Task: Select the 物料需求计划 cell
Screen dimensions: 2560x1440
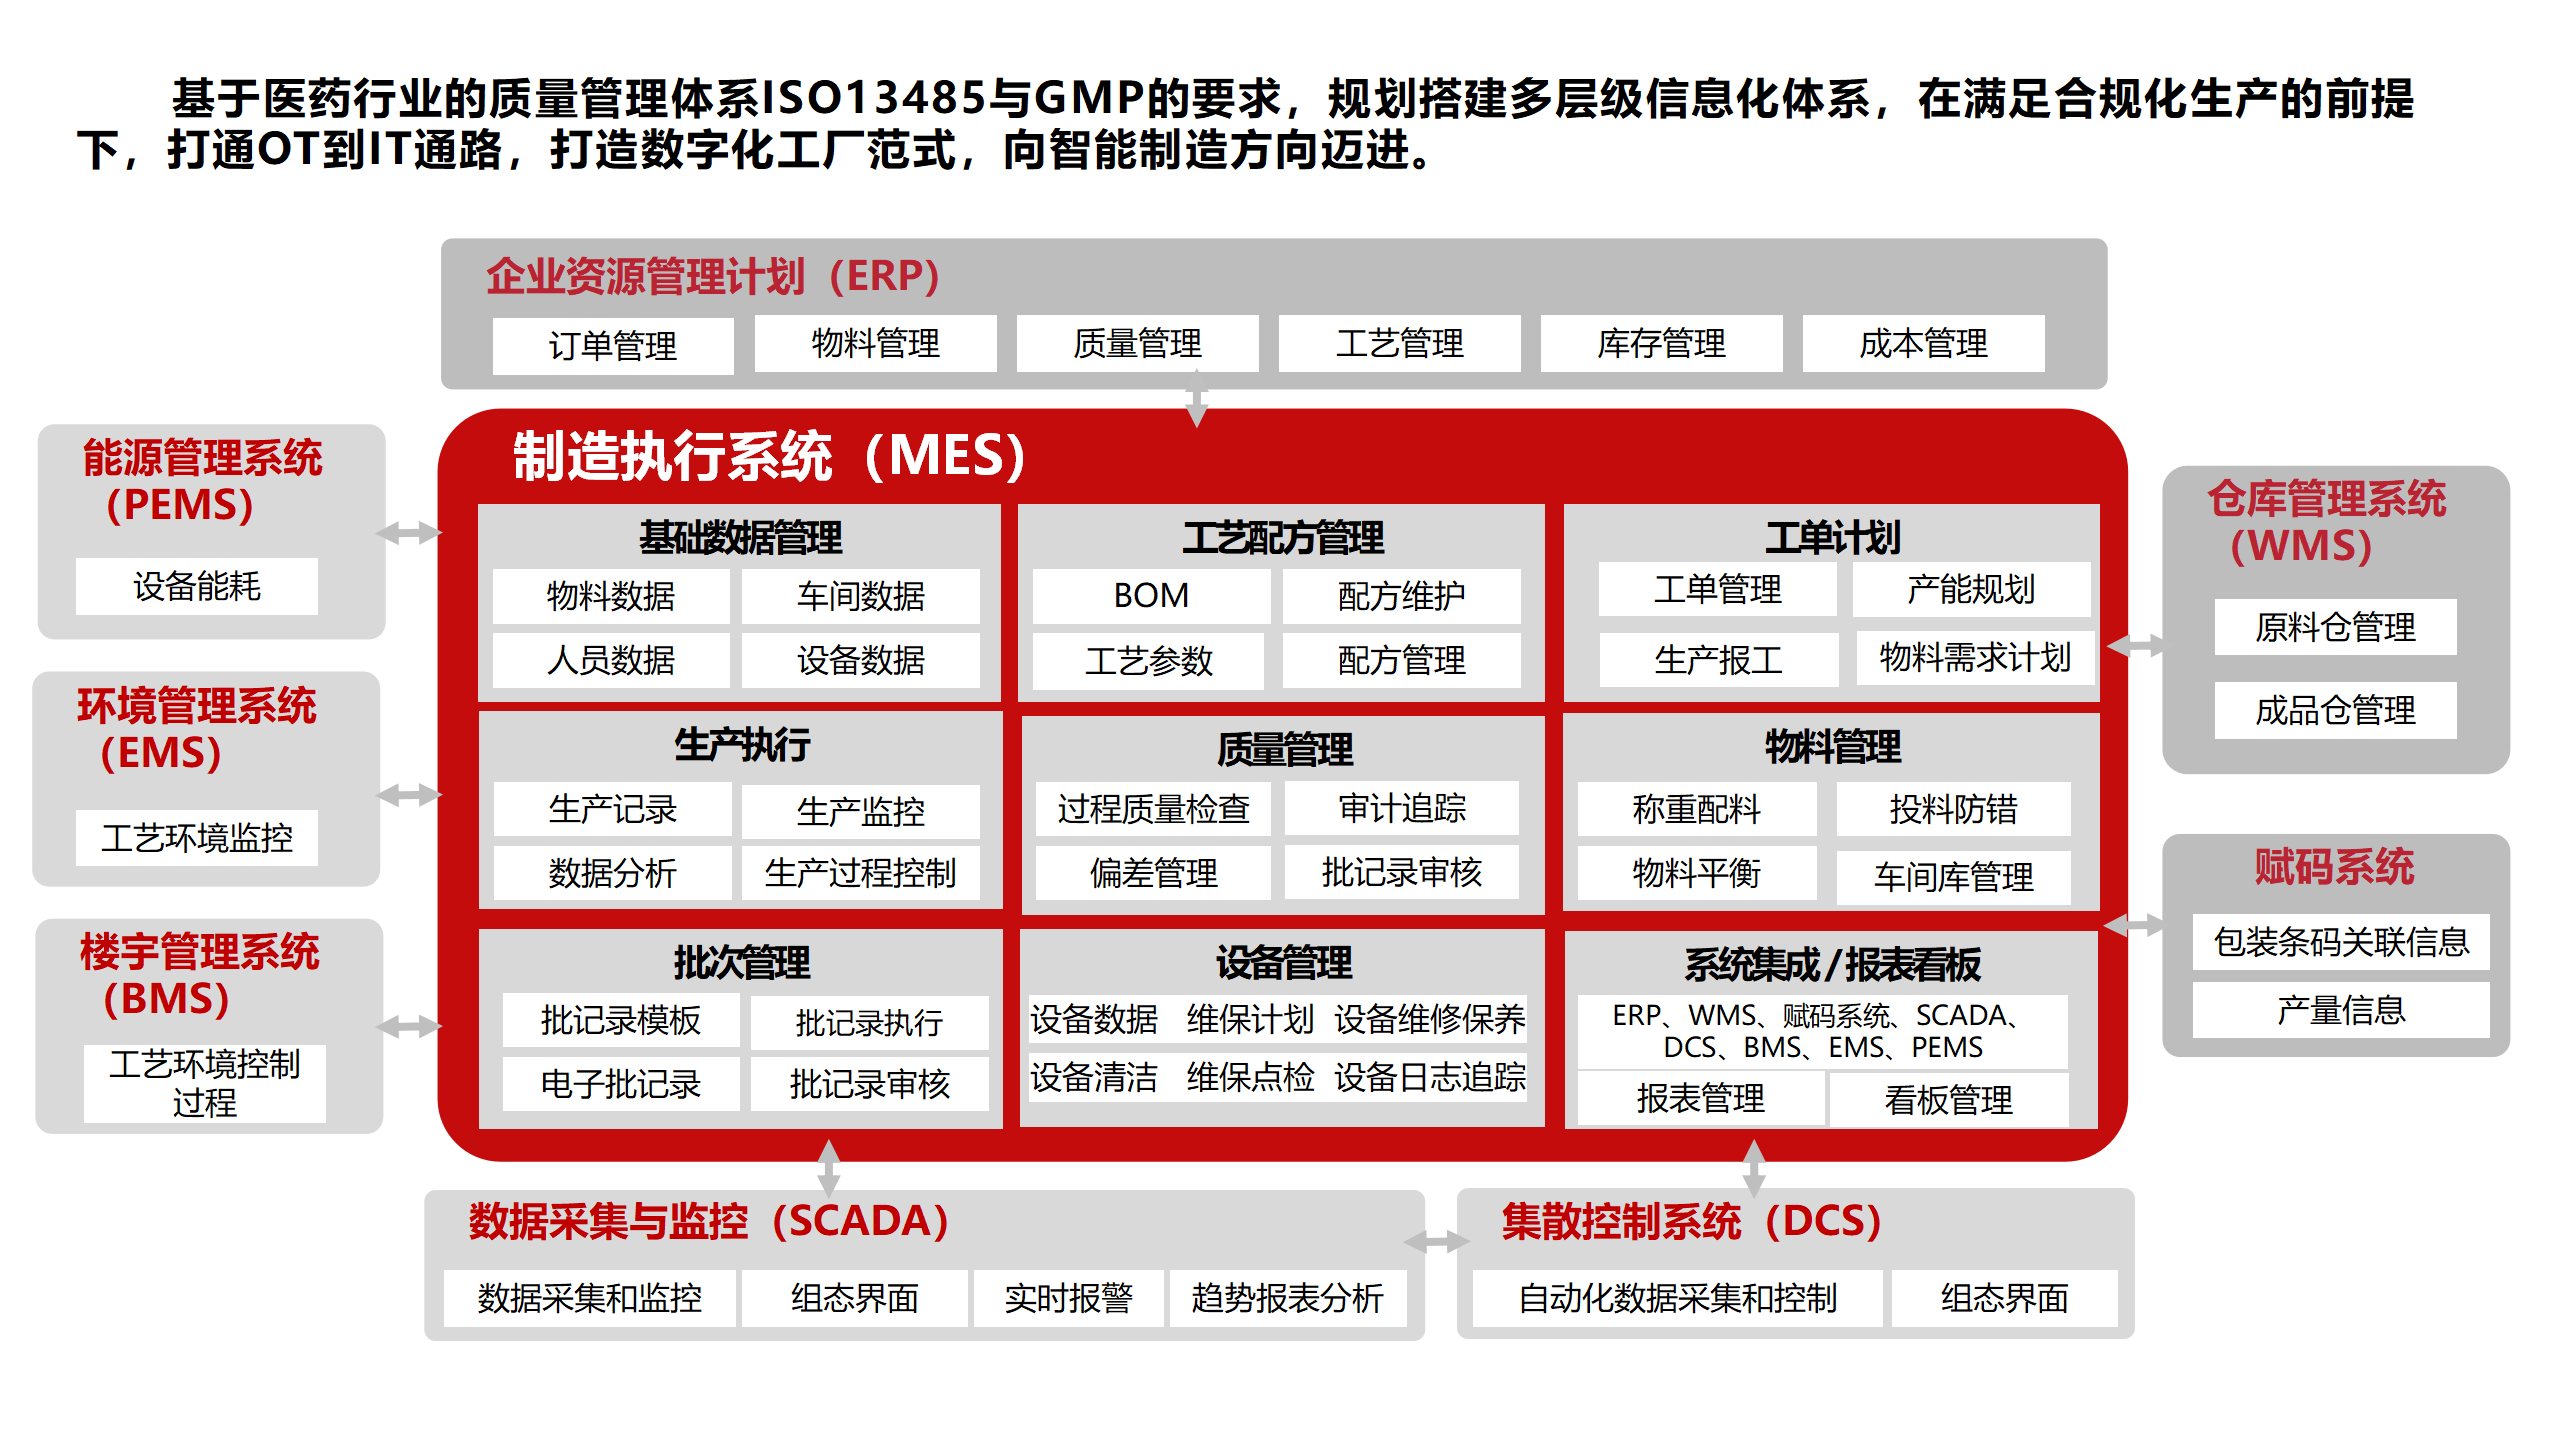Action: (x=1975, y=657)
